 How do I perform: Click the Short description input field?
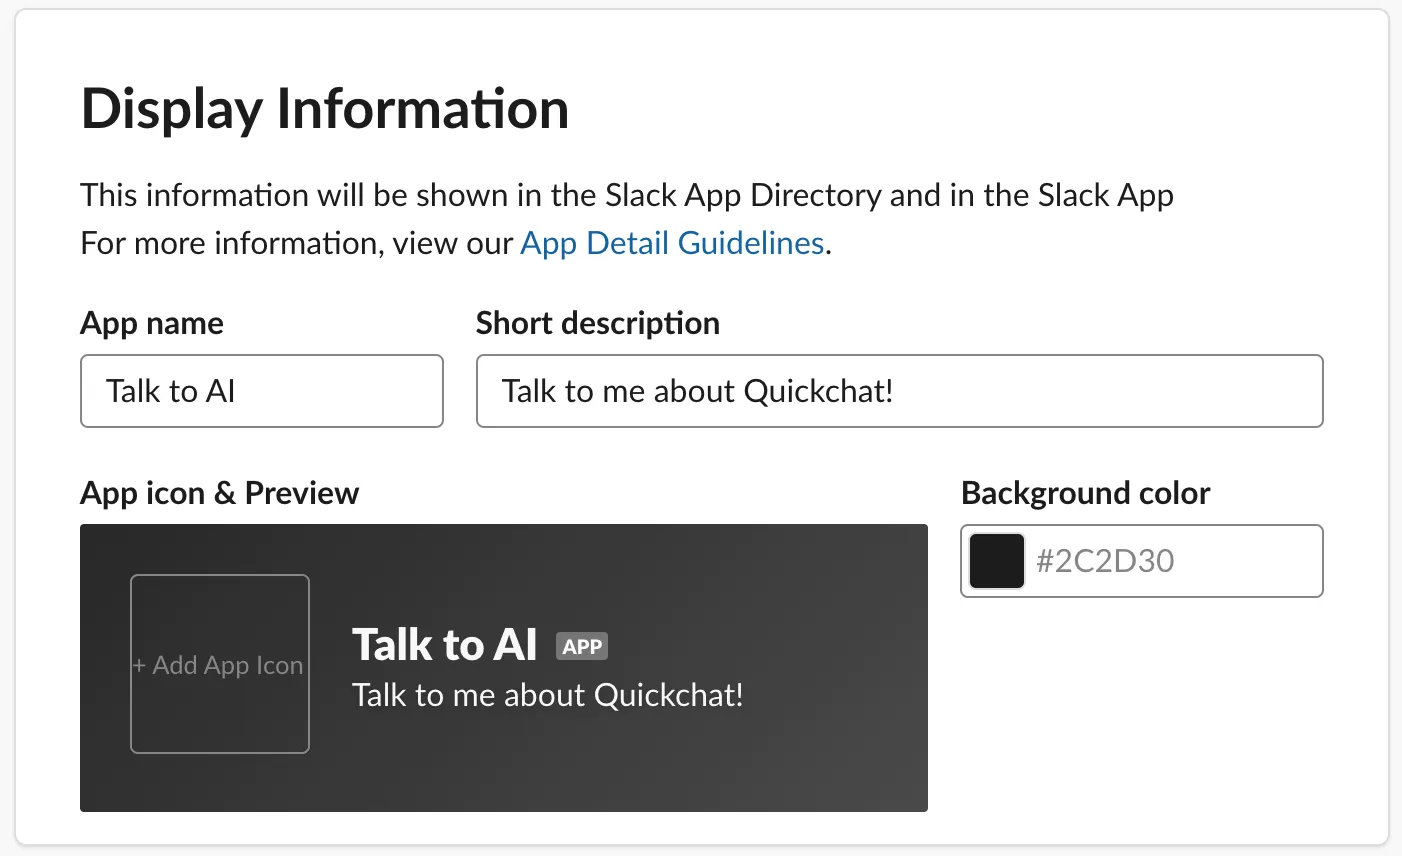[900, 391]
